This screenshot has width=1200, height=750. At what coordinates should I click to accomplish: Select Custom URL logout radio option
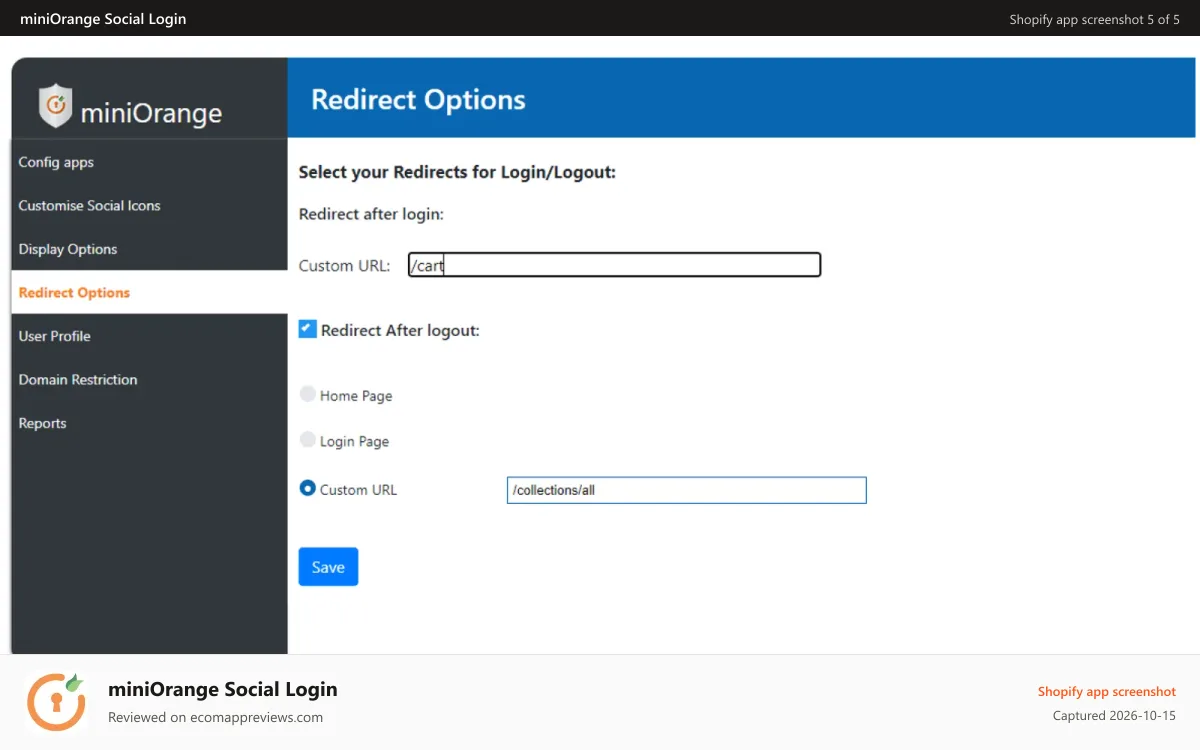(x=308, y=488)
